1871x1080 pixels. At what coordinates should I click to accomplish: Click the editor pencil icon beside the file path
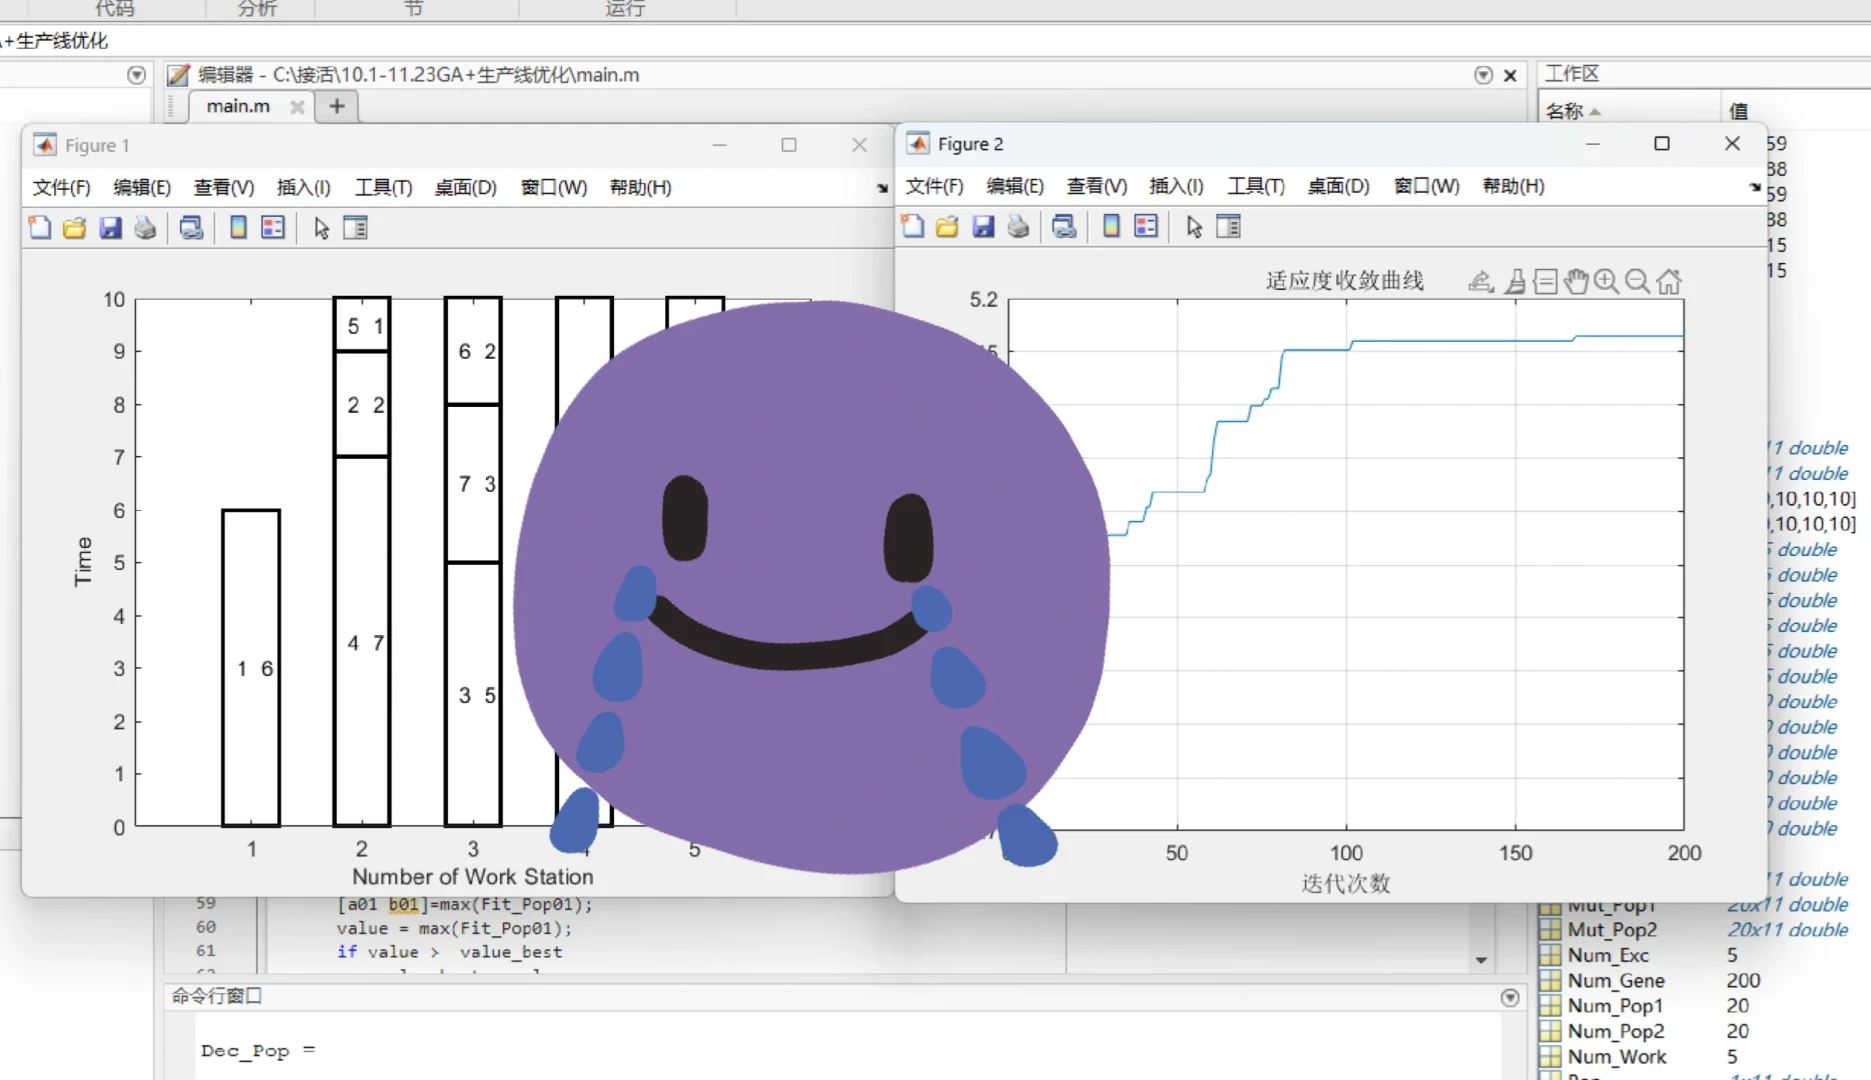click(178, 75)
